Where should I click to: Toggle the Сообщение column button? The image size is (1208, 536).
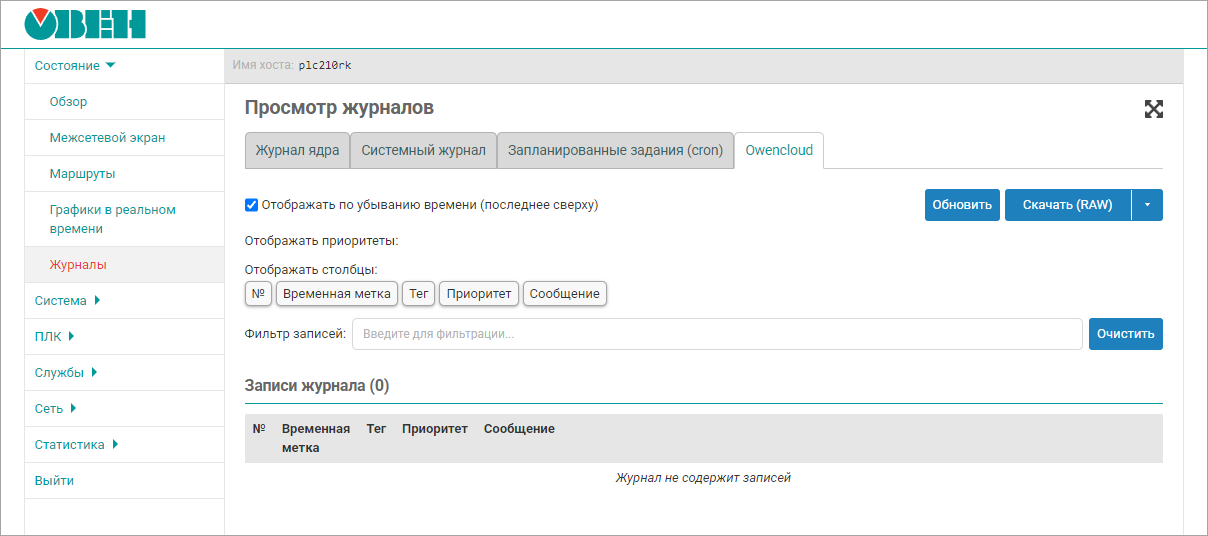(564, 294)
